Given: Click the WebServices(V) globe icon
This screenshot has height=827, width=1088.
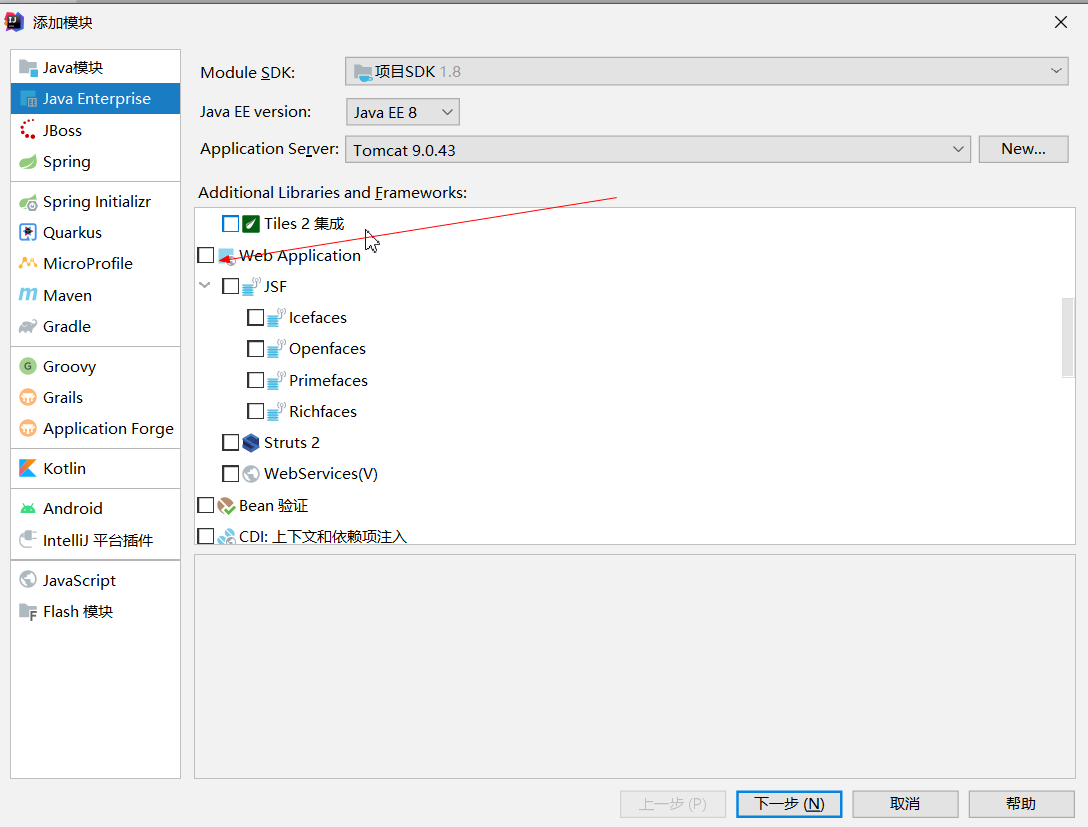Looking at the screenshot, I should [x=250, y=474].
